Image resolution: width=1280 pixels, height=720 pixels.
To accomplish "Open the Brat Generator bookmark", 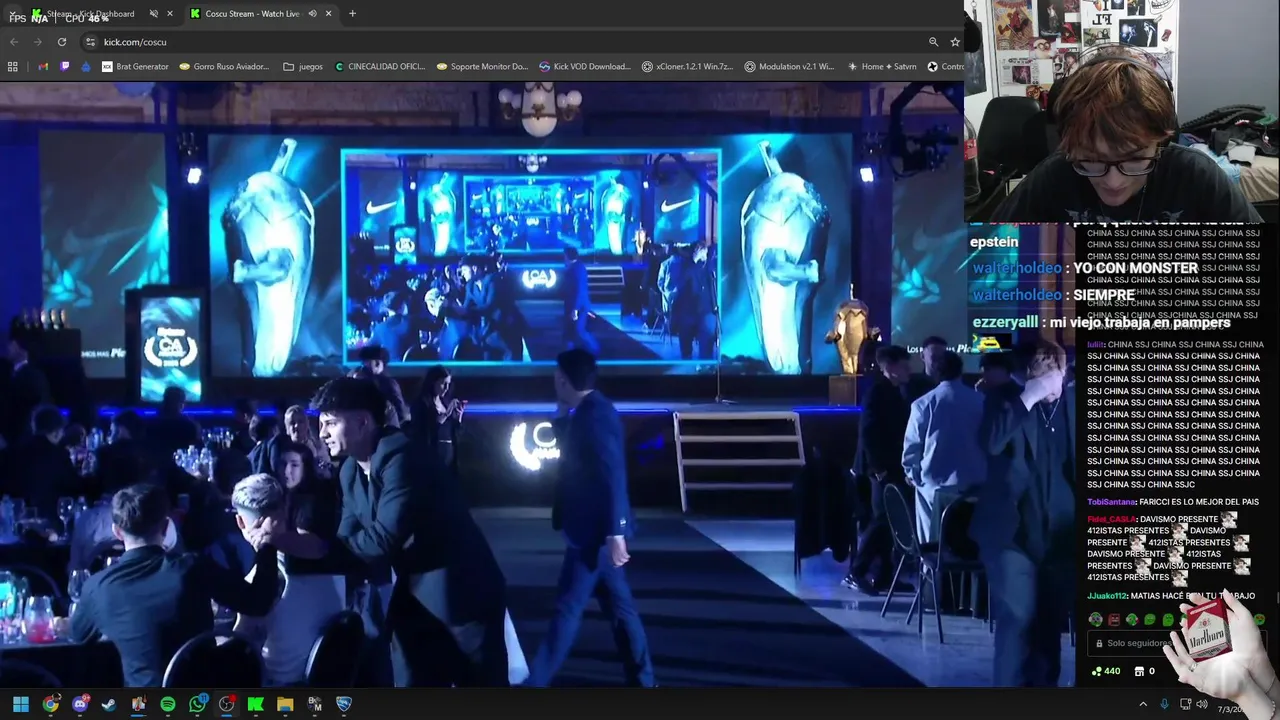I will pyautogui.click(x=135, y=67).
